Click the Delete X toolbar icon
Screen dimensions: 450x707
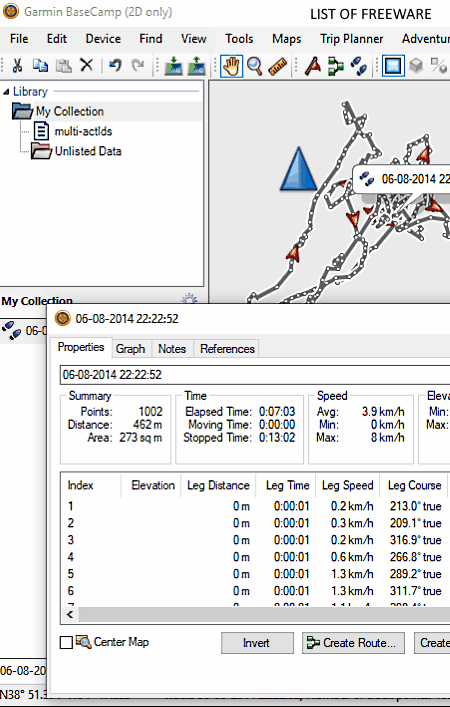(x=86, y=65)
